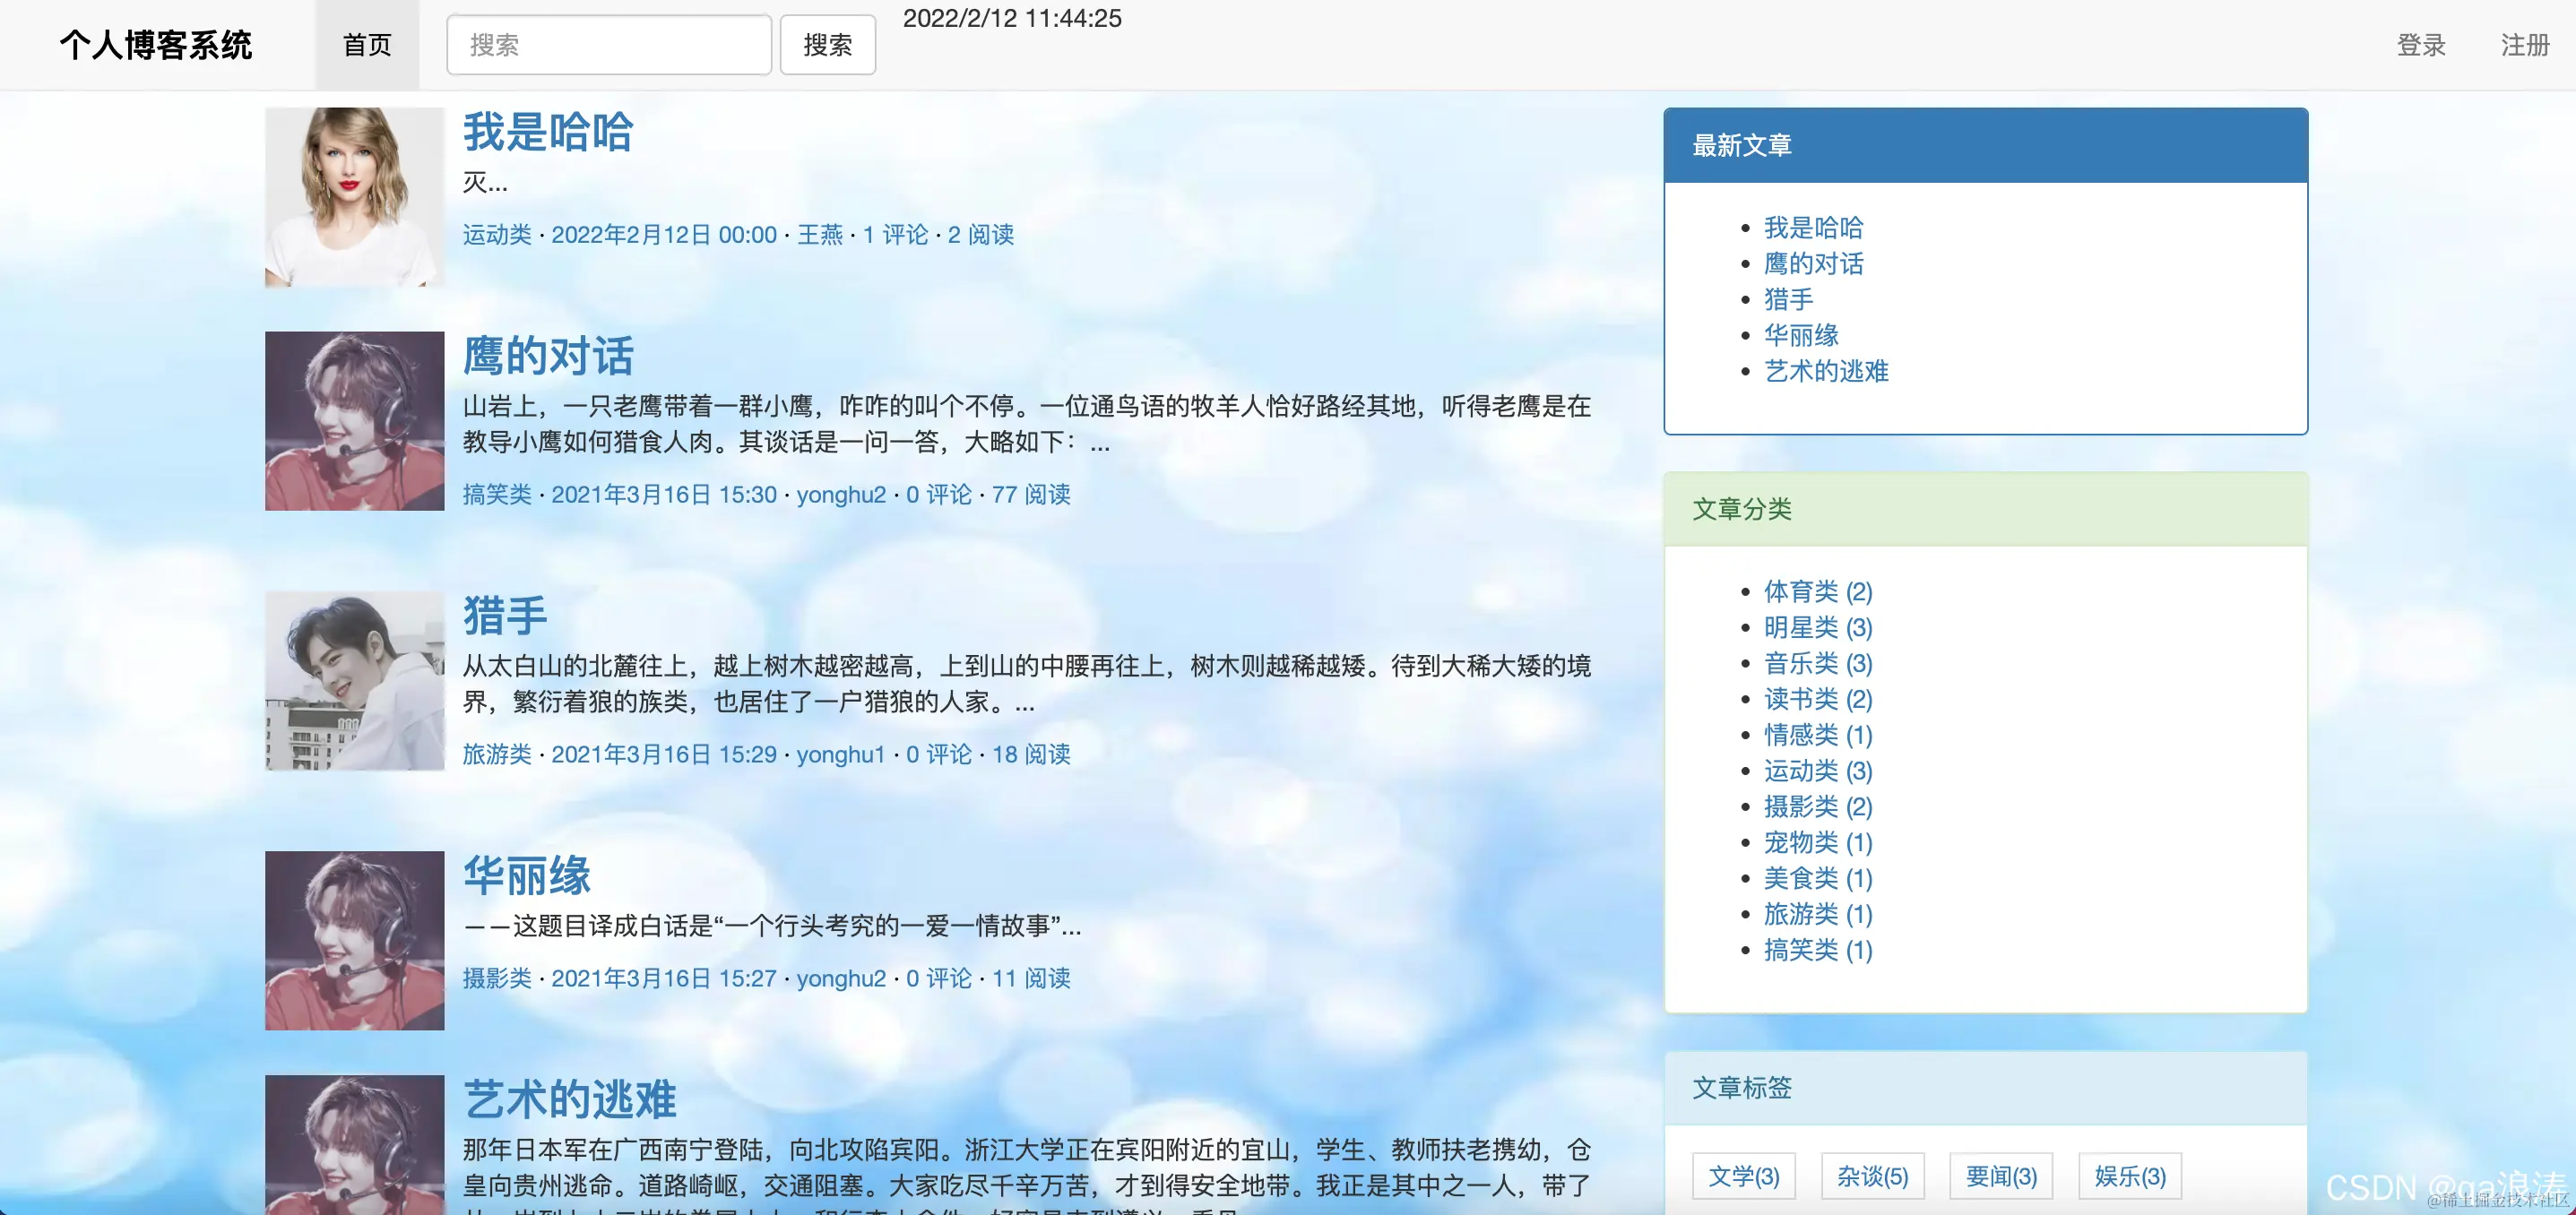View author yonghu2's profile
This screenshot has height=1215, width=2576.
(841, 495)
